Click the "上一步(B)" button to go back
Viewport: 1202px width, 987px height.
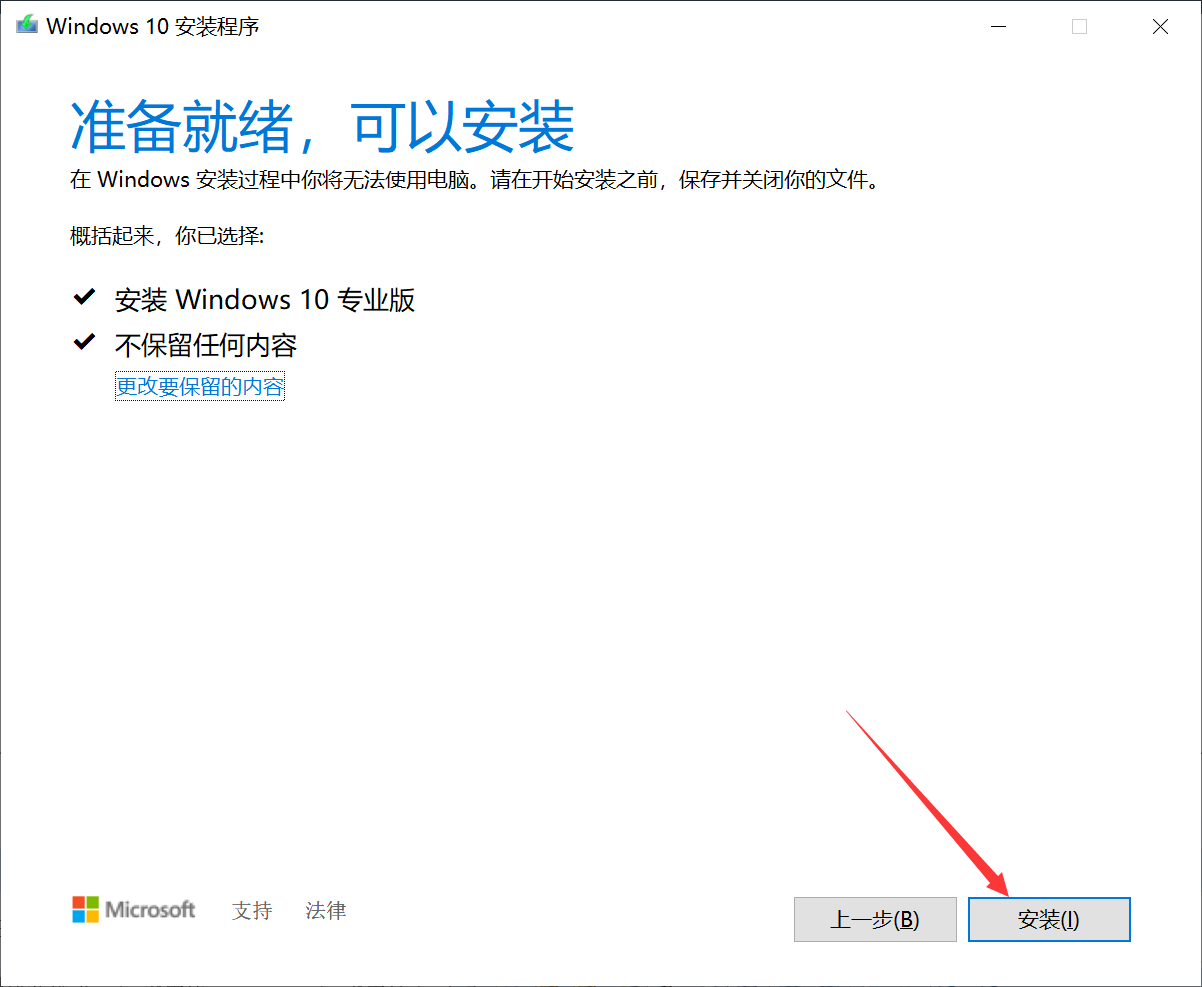click(874, 919)
